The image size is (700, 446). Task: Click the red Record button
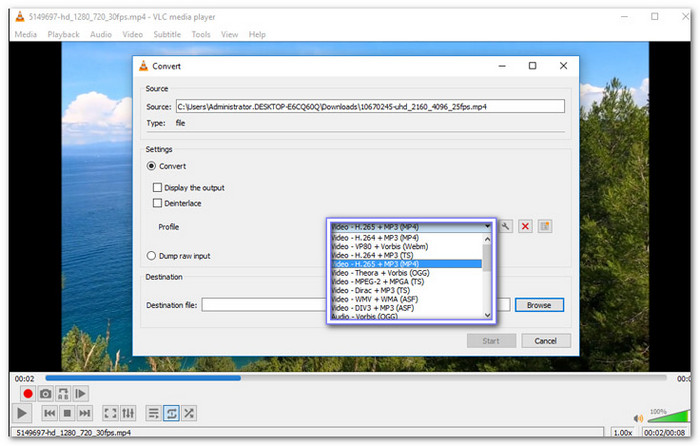(27, 394)
